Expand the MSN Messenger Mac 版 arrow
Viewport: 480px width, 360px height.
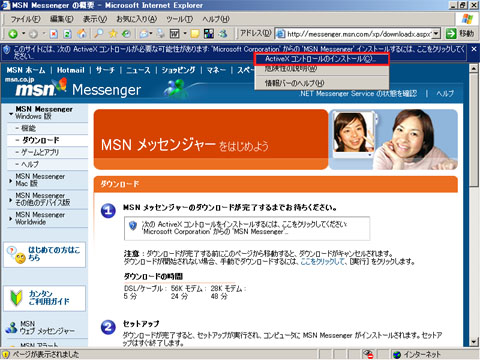click(x=11, y=181)
